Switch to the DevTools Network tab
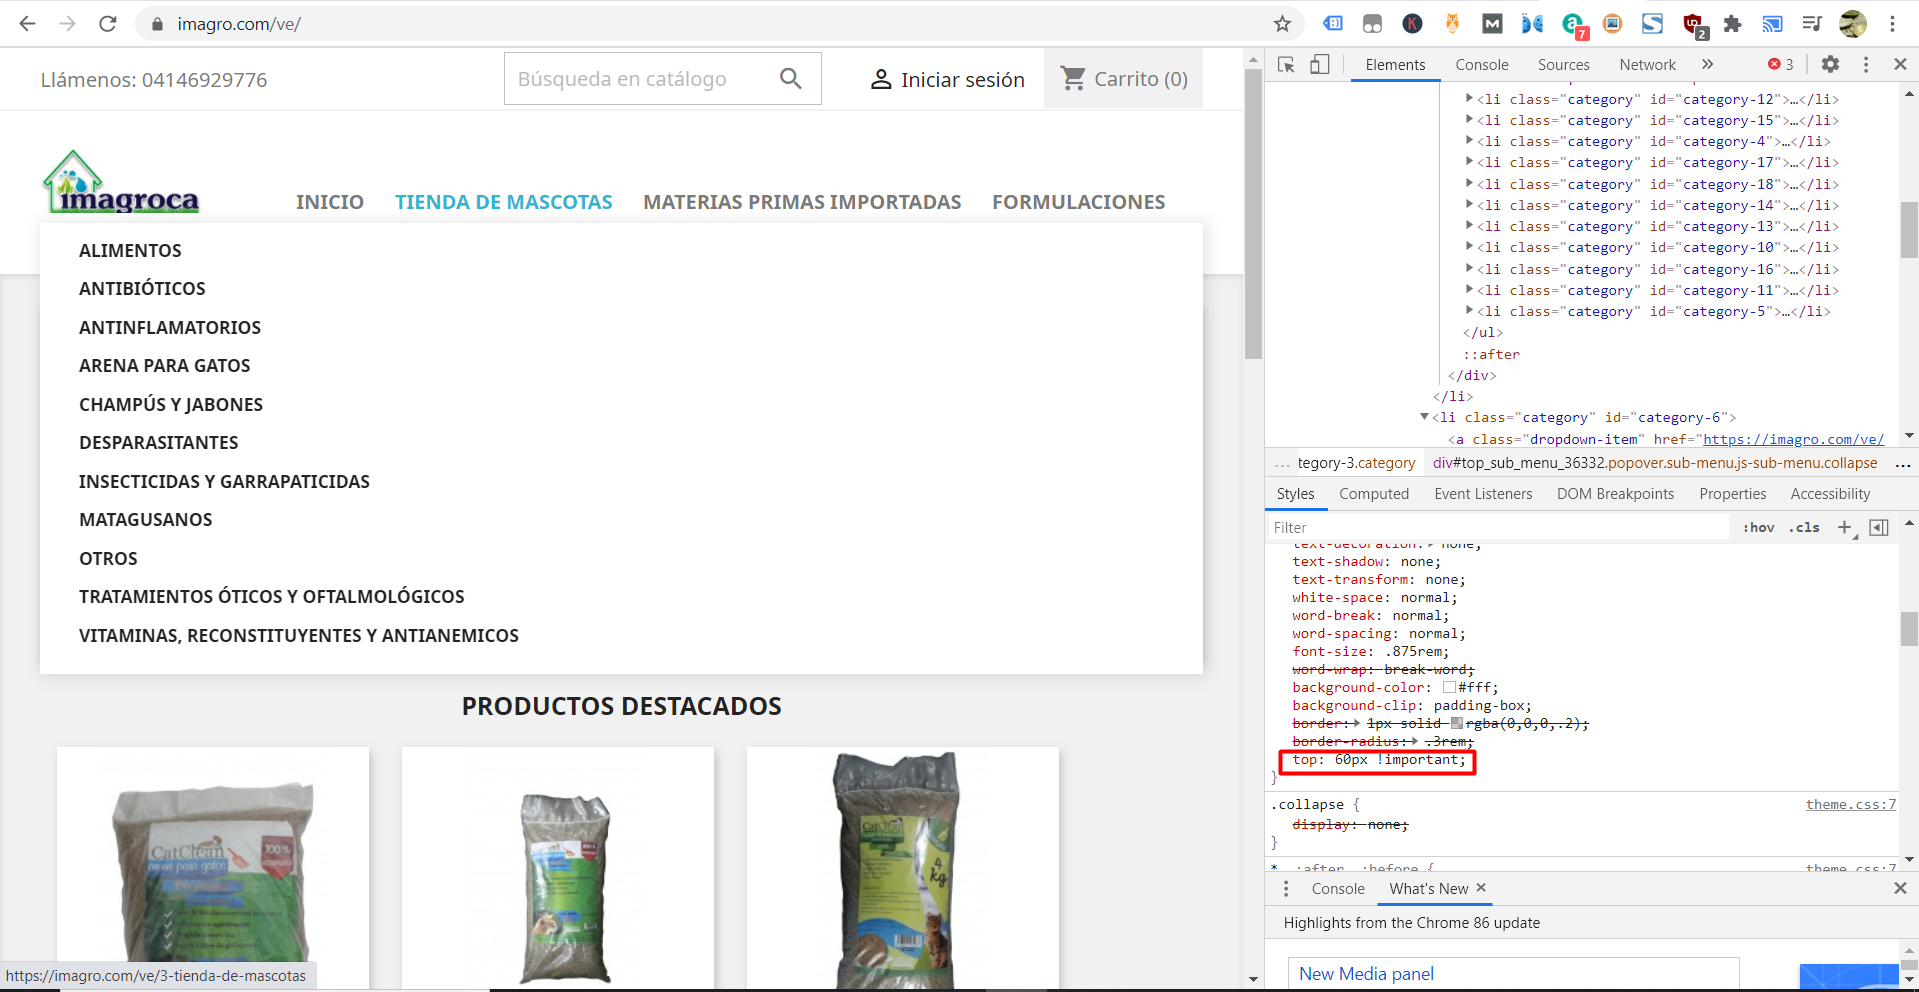This screenshot has height=992, width=1919. tap(1648, 65)
